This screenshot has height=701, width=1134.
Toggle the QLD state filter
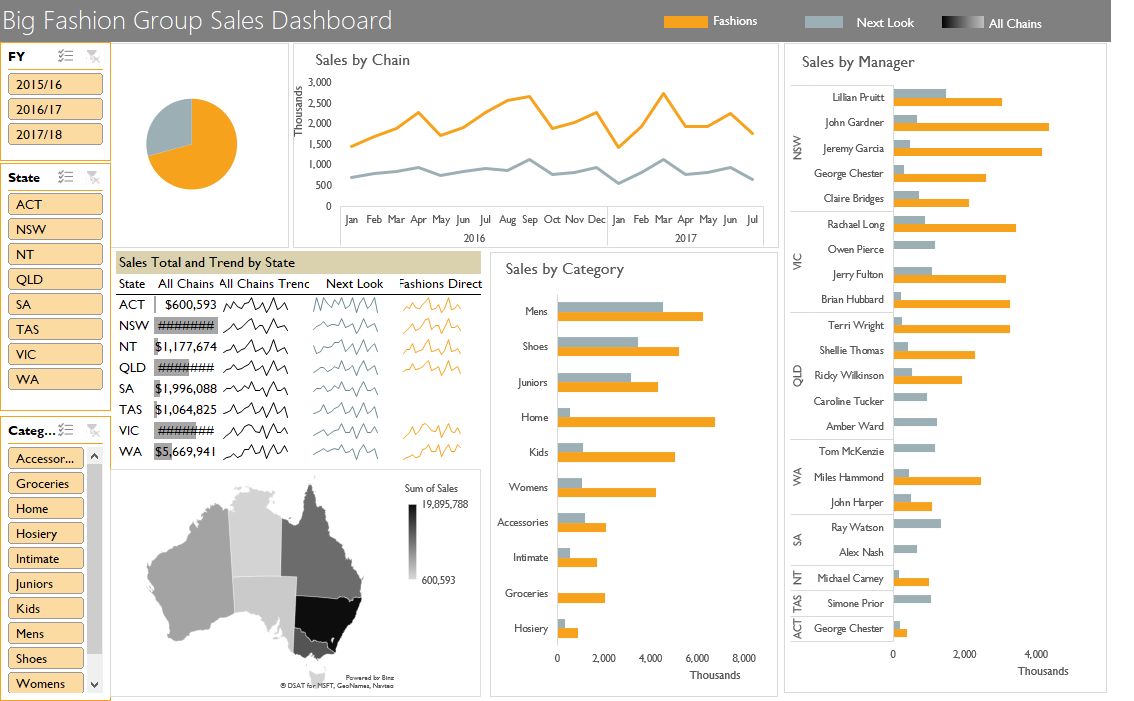(55, 279)
